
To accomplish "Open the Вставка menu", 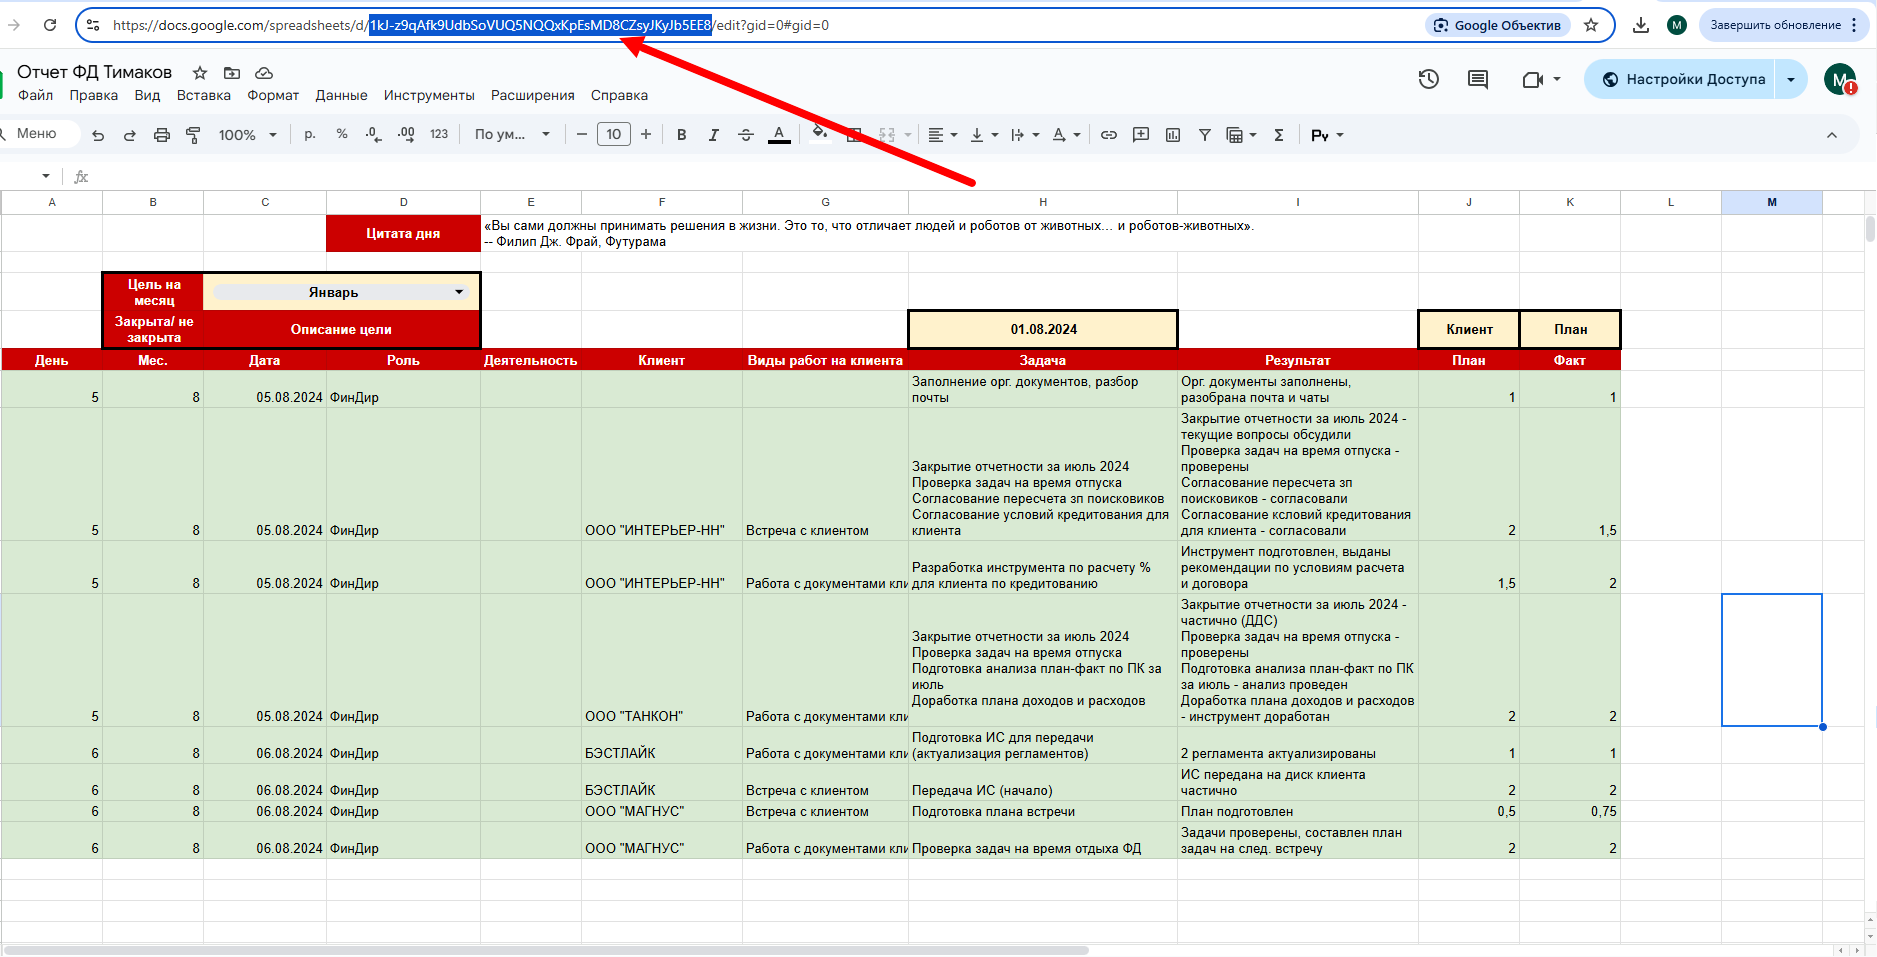I will click(x=203, y=96).
